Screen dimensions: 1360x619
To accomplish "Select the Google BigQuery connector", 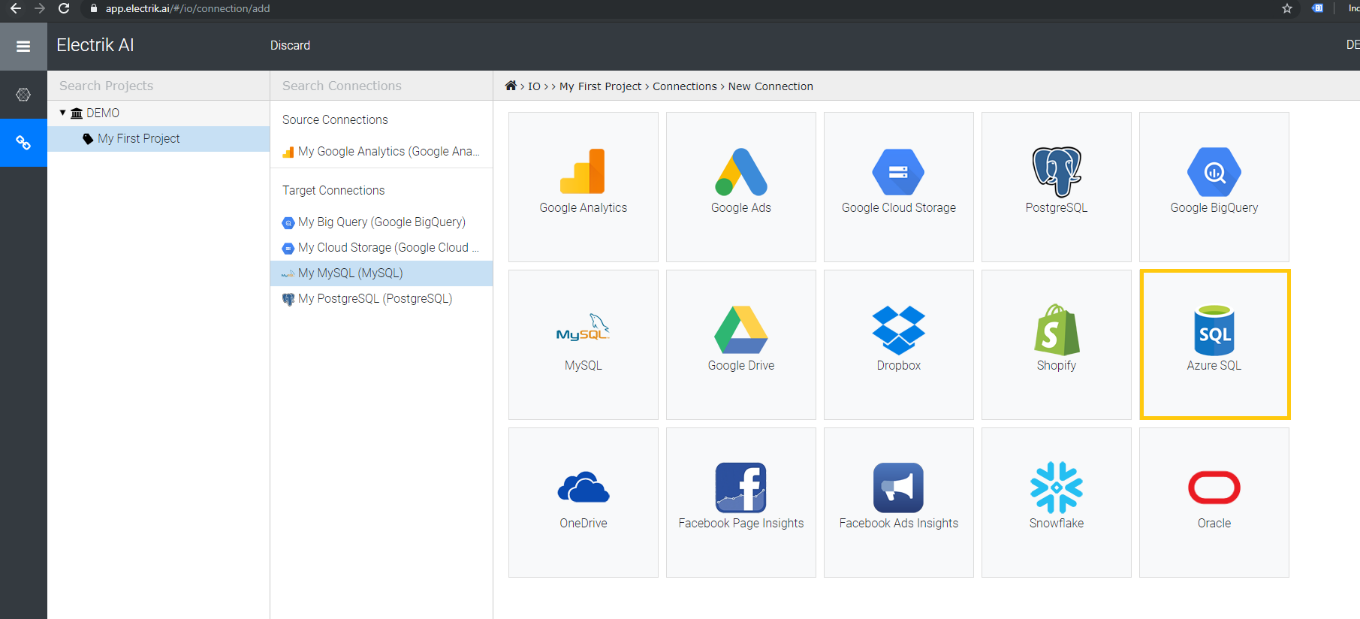I will [1214, 186].
